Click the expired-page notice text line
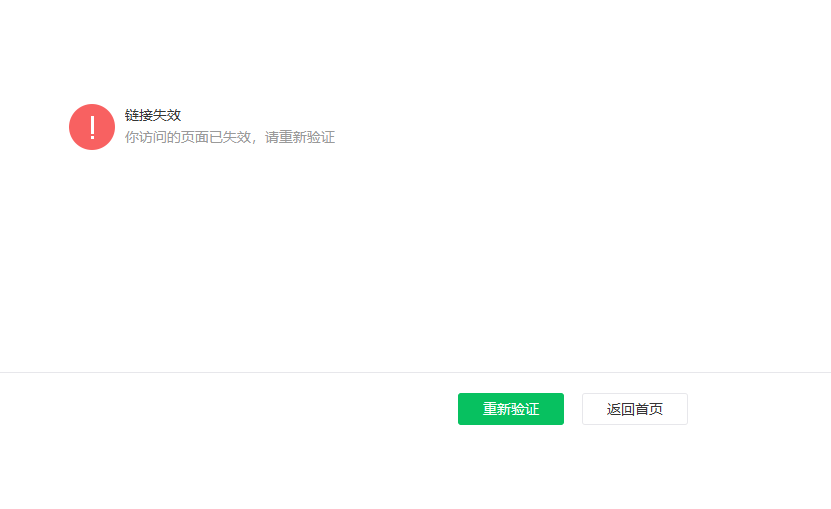This screenshot has width=831, height=509. pyautogui.click(x=229, y=137)
